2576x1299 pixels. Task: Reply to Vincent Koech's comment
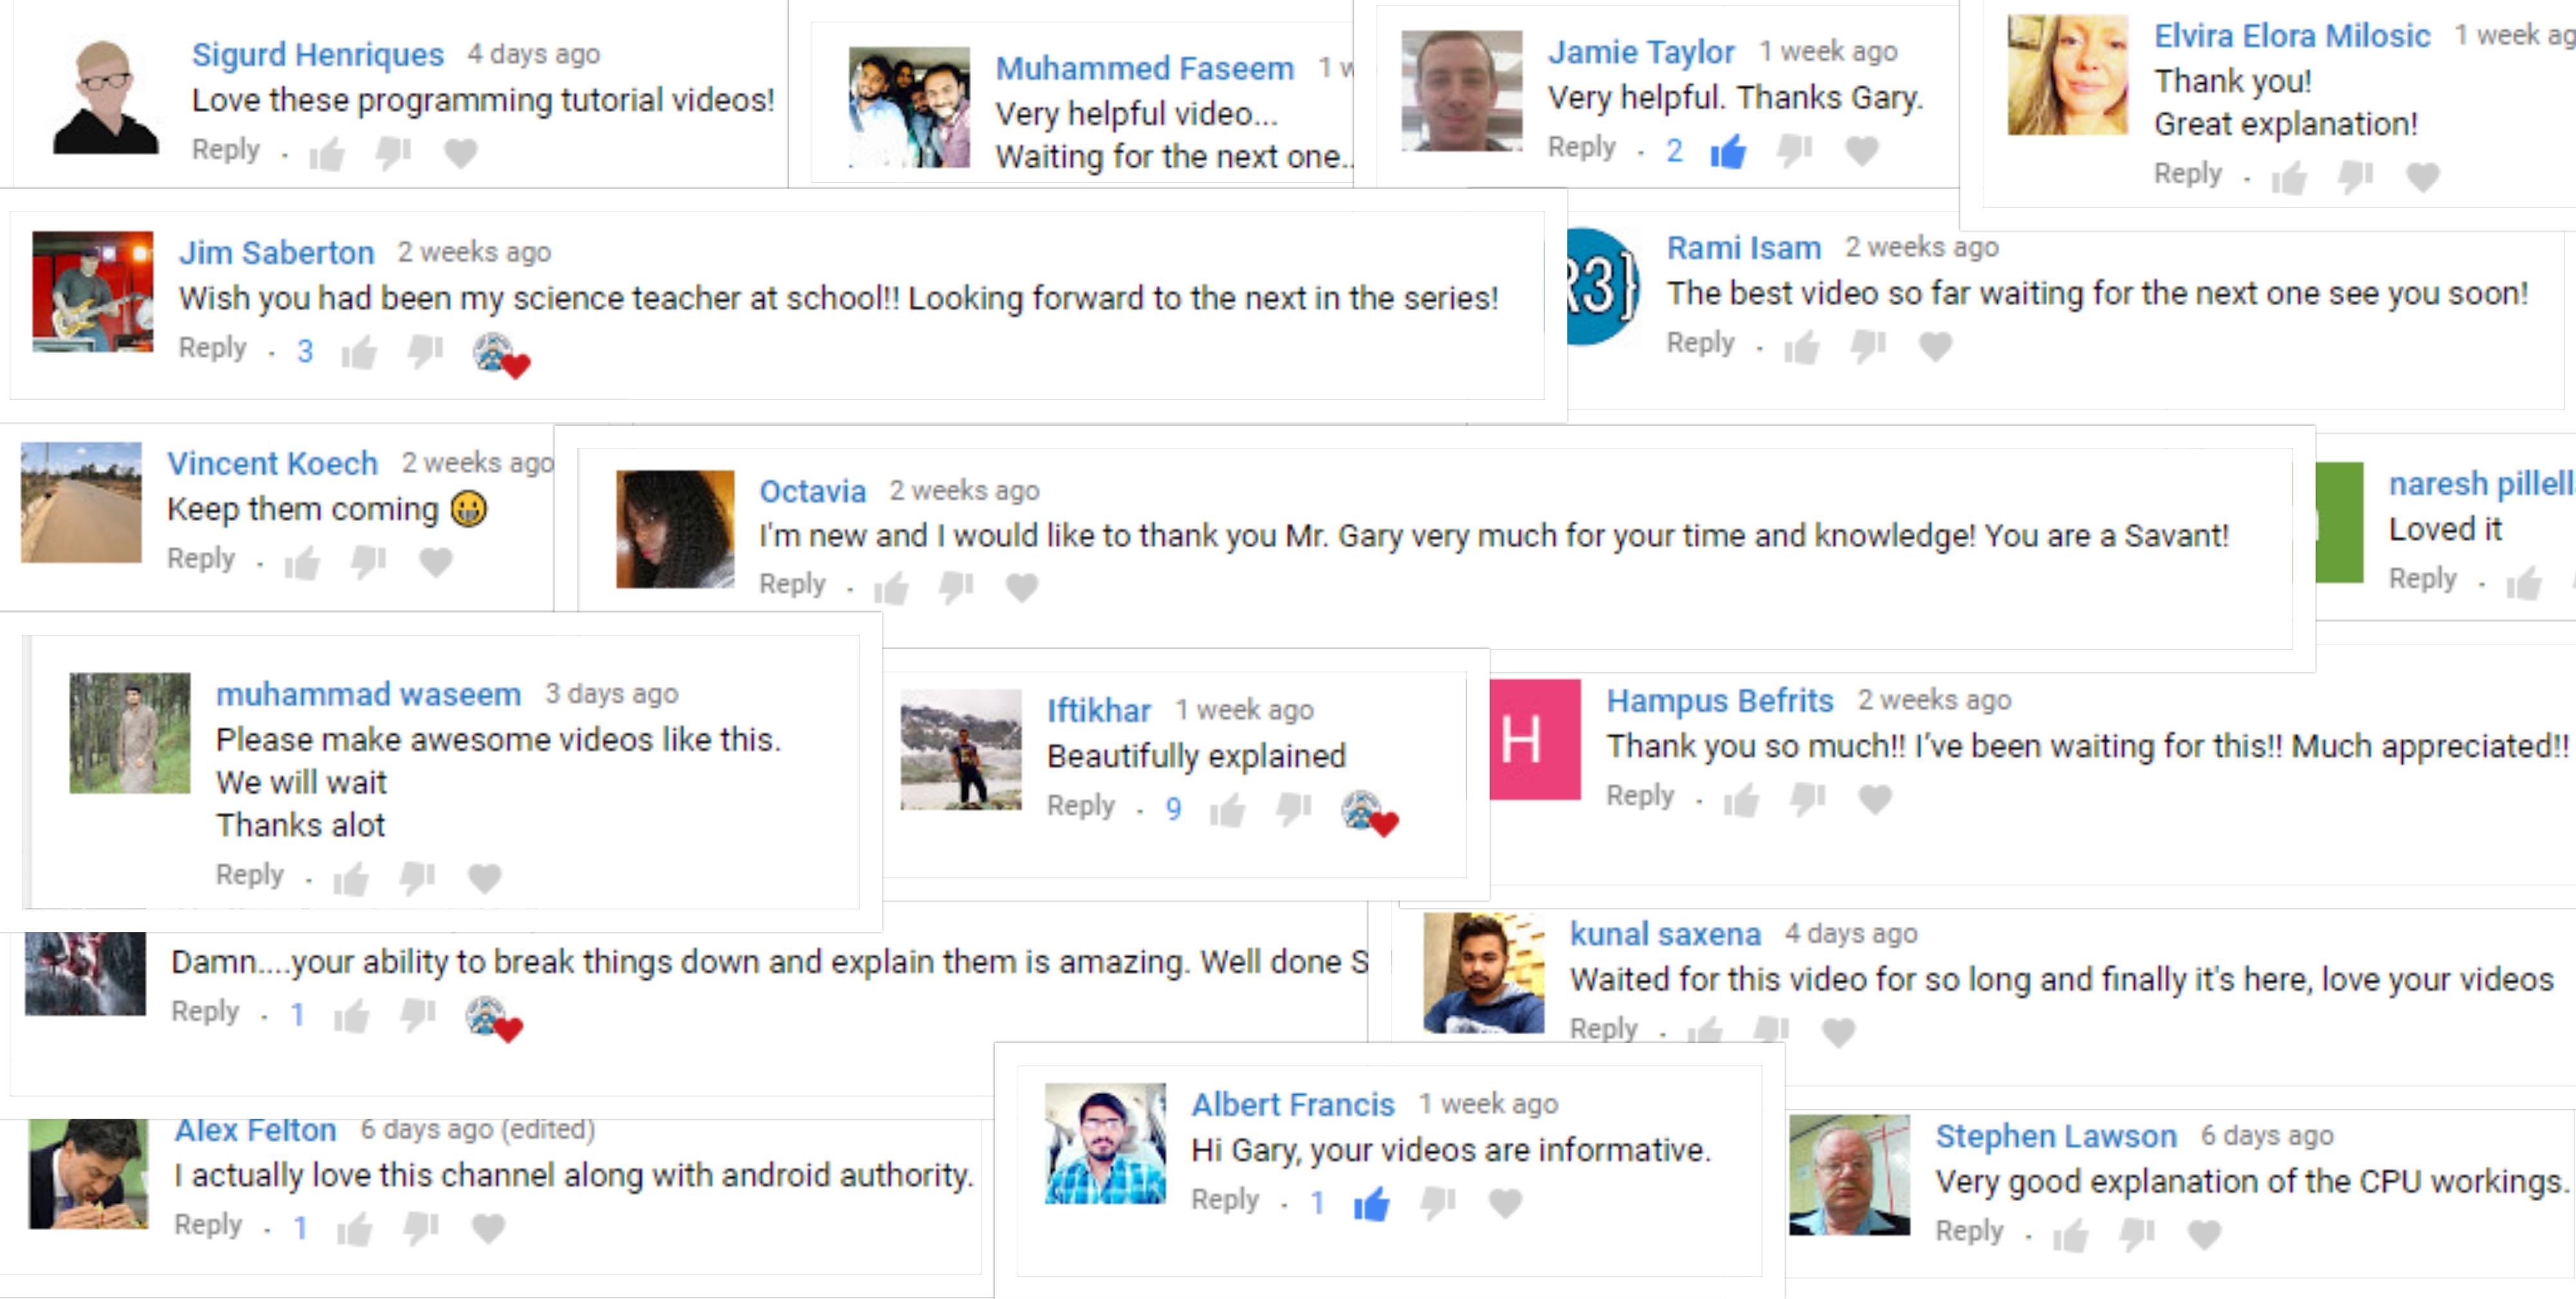[x=201, y=558]
